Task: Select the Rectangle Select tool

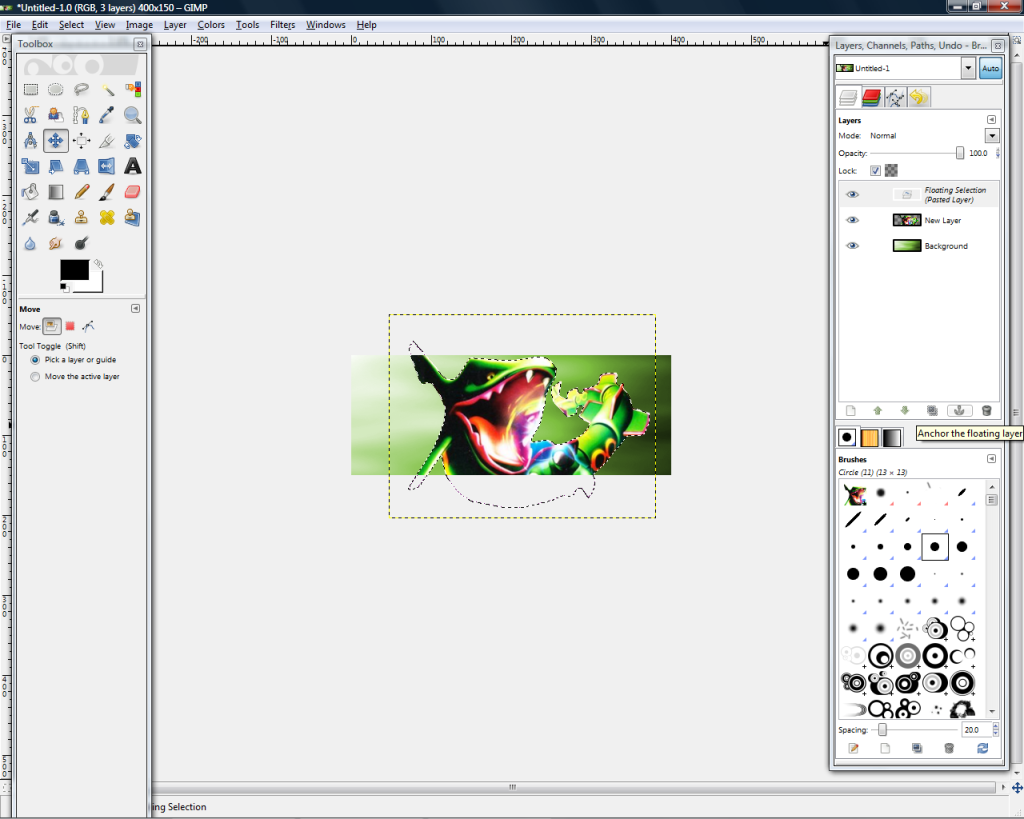Action: click(x=31, y=89)
